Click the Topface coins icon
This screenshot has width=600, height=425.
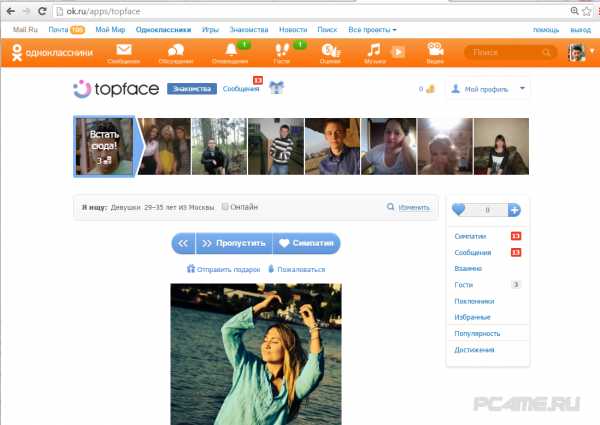coord(430,90)
